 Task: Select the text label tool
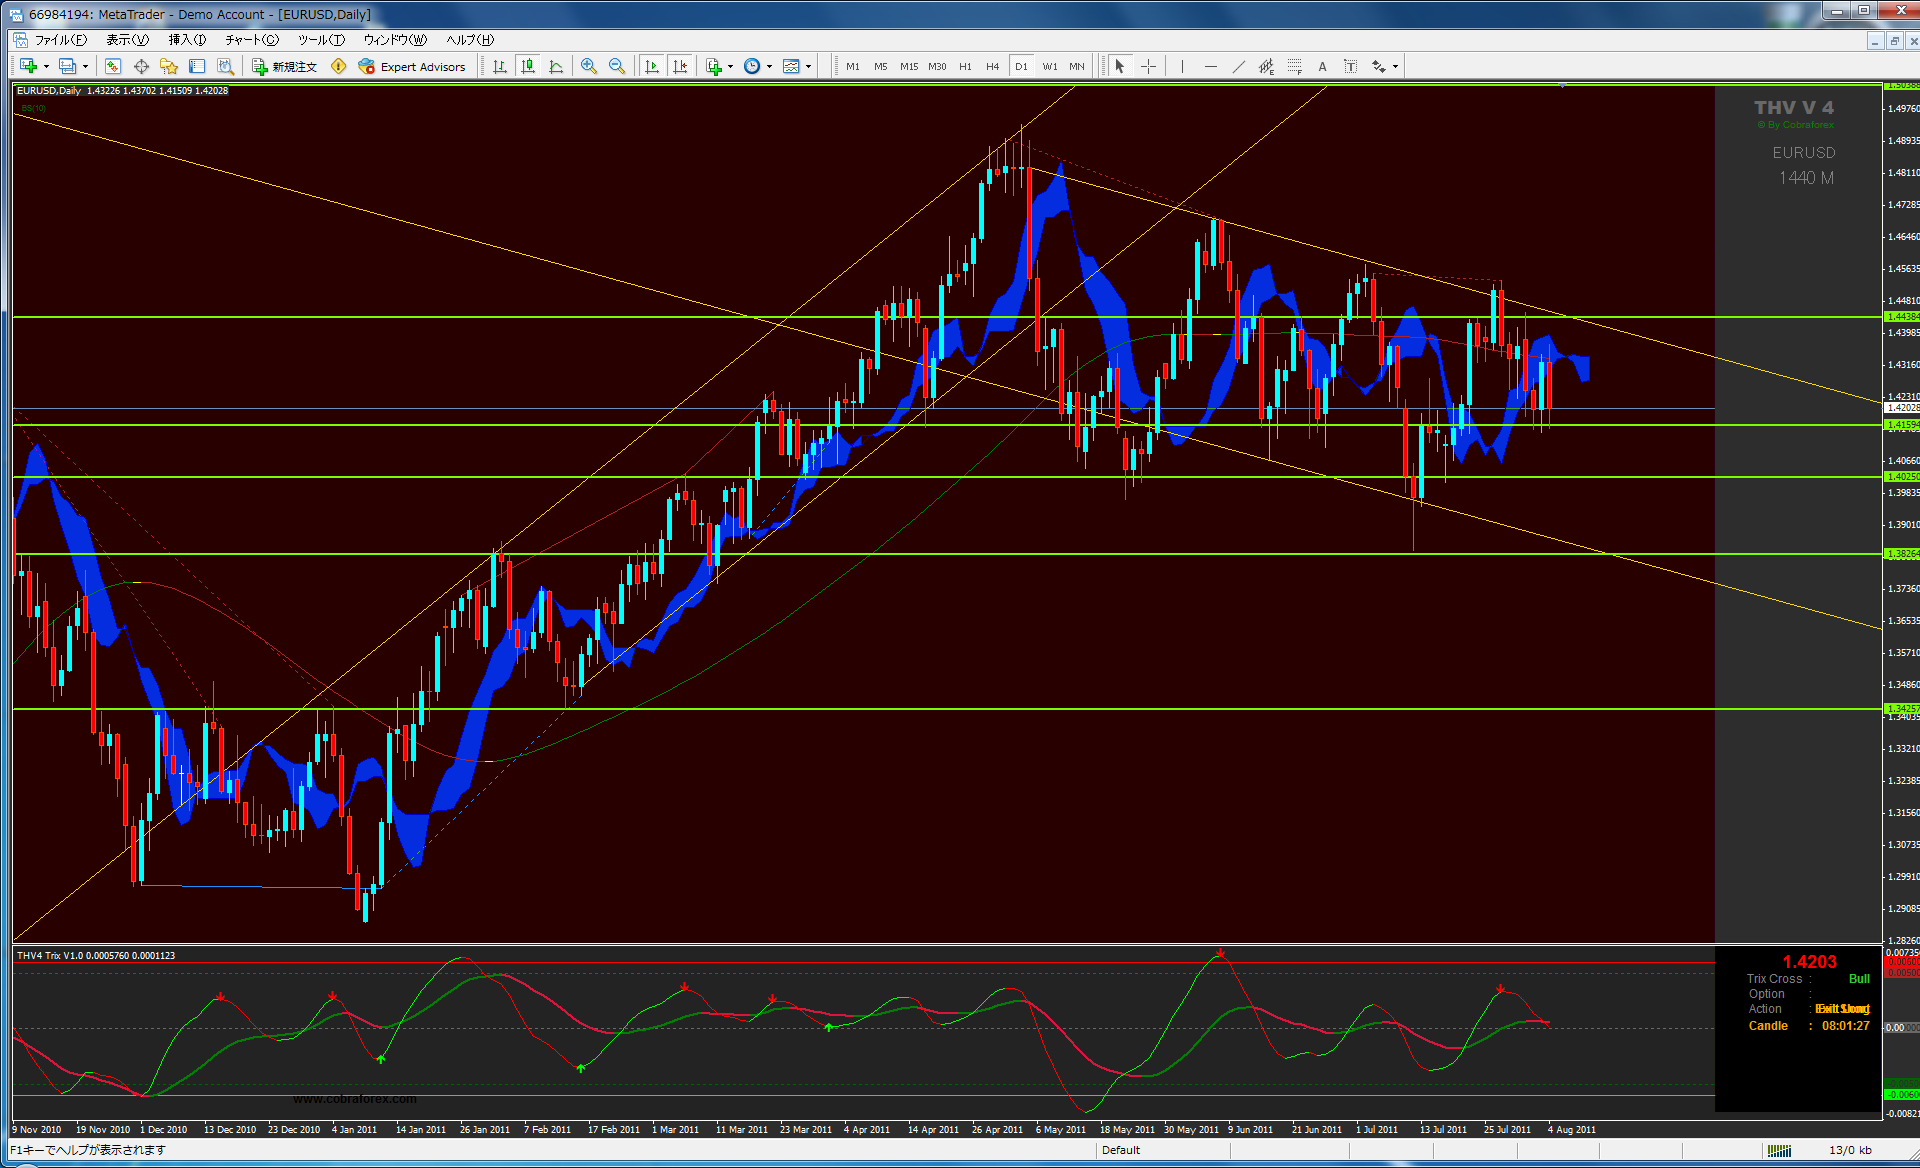[x=1350, y=66]
